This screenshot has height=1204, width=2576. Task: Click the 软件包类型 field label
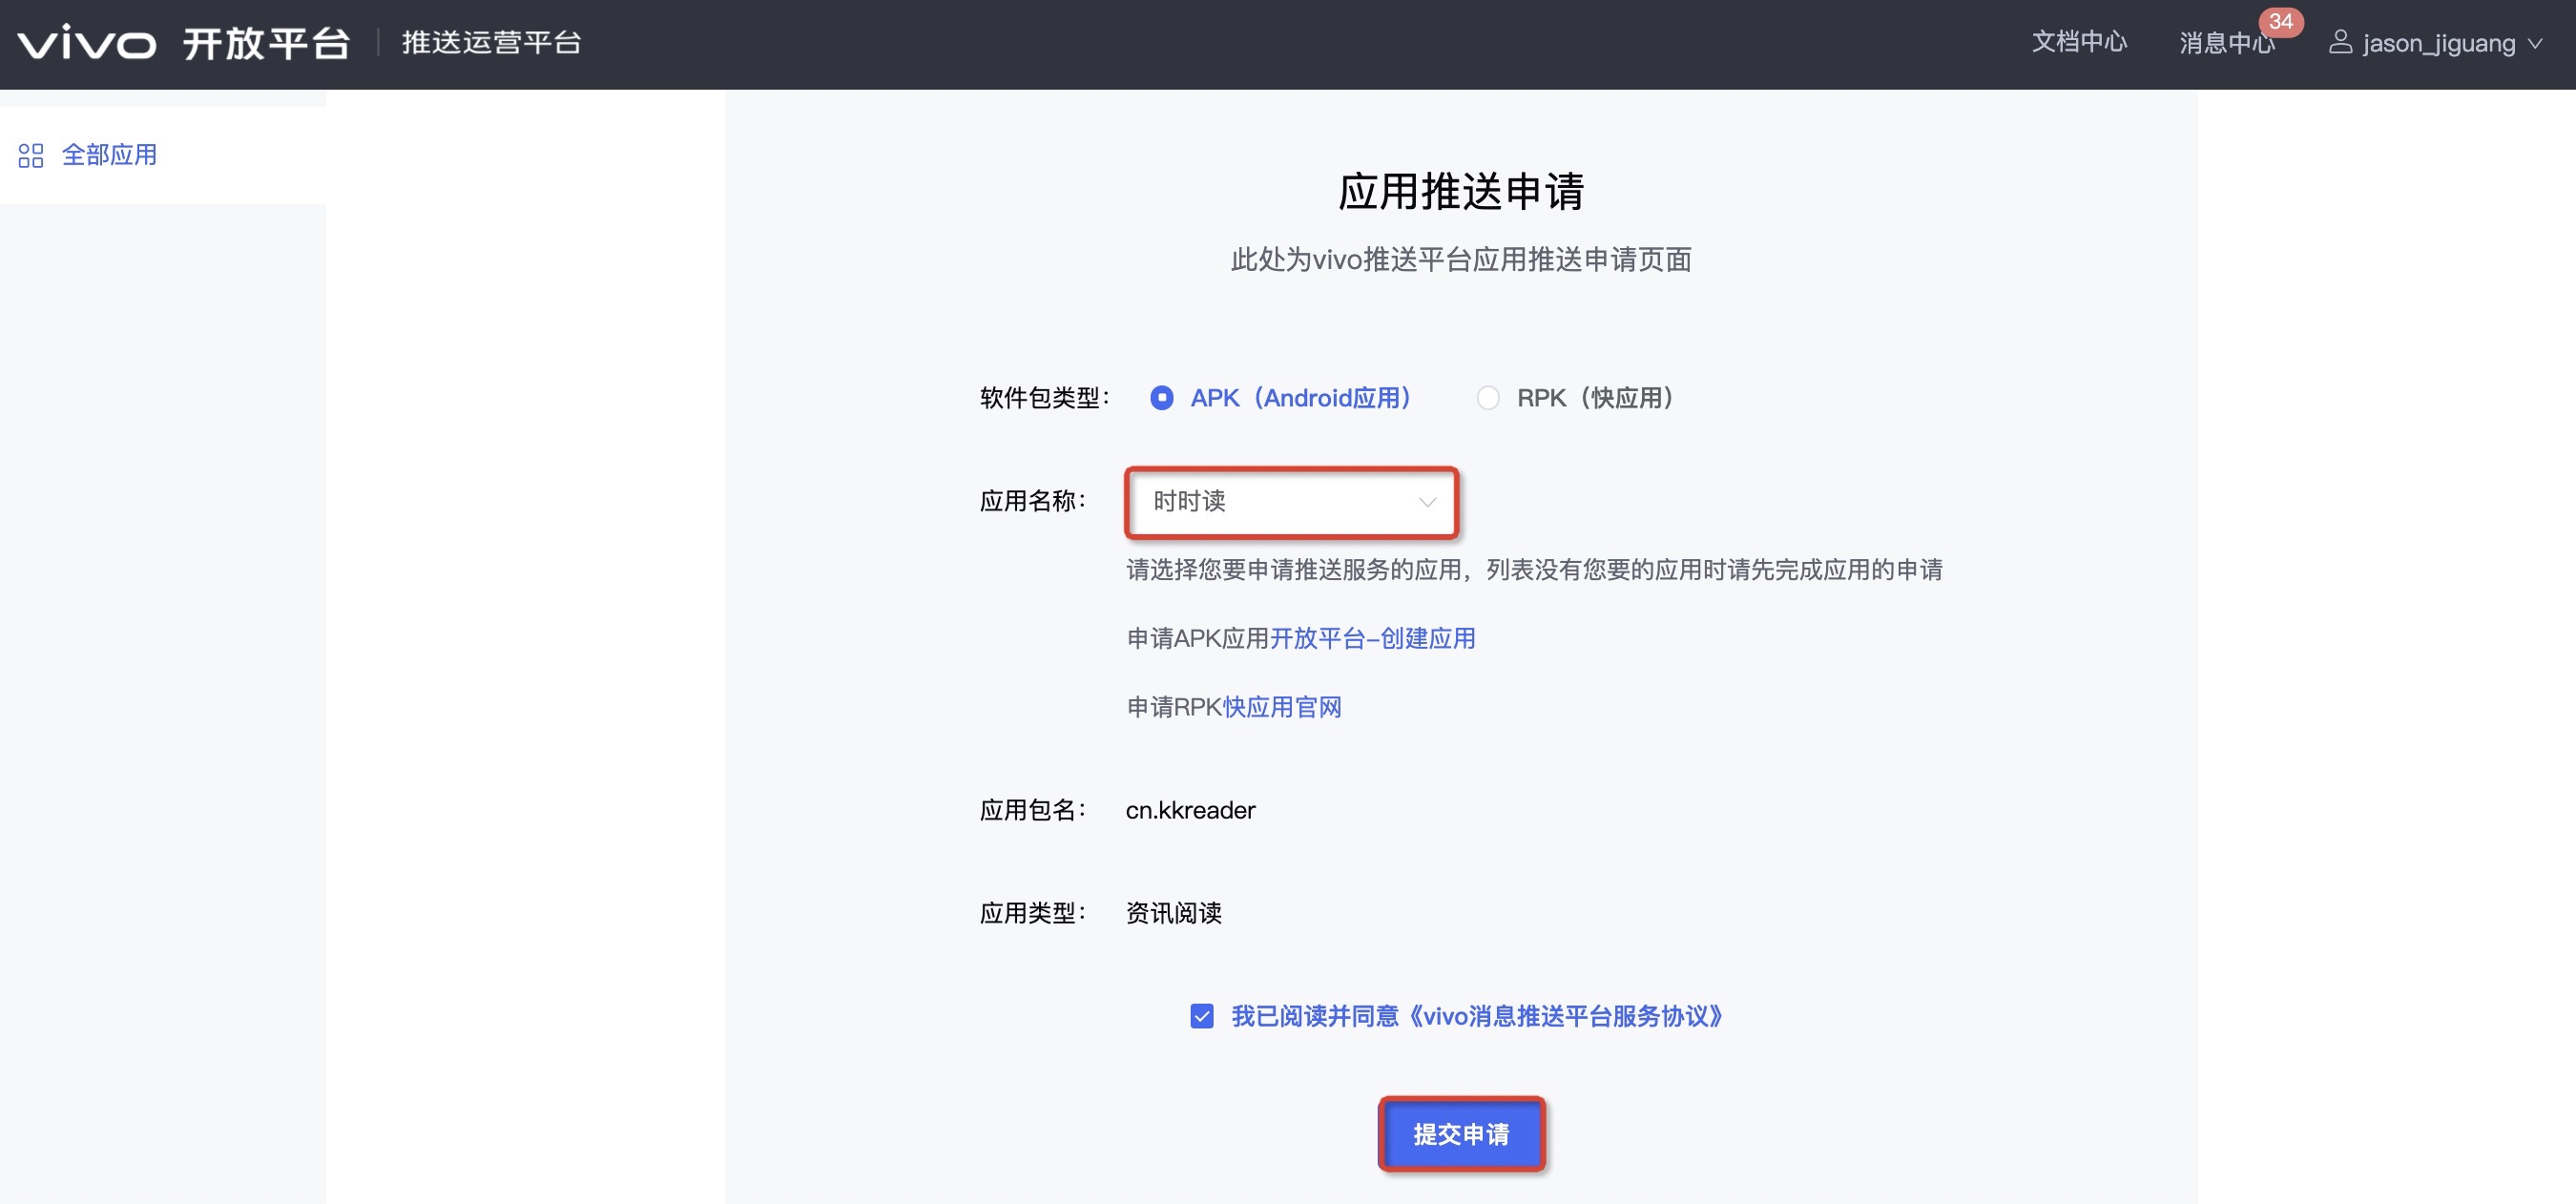(x=1044, y=398)
